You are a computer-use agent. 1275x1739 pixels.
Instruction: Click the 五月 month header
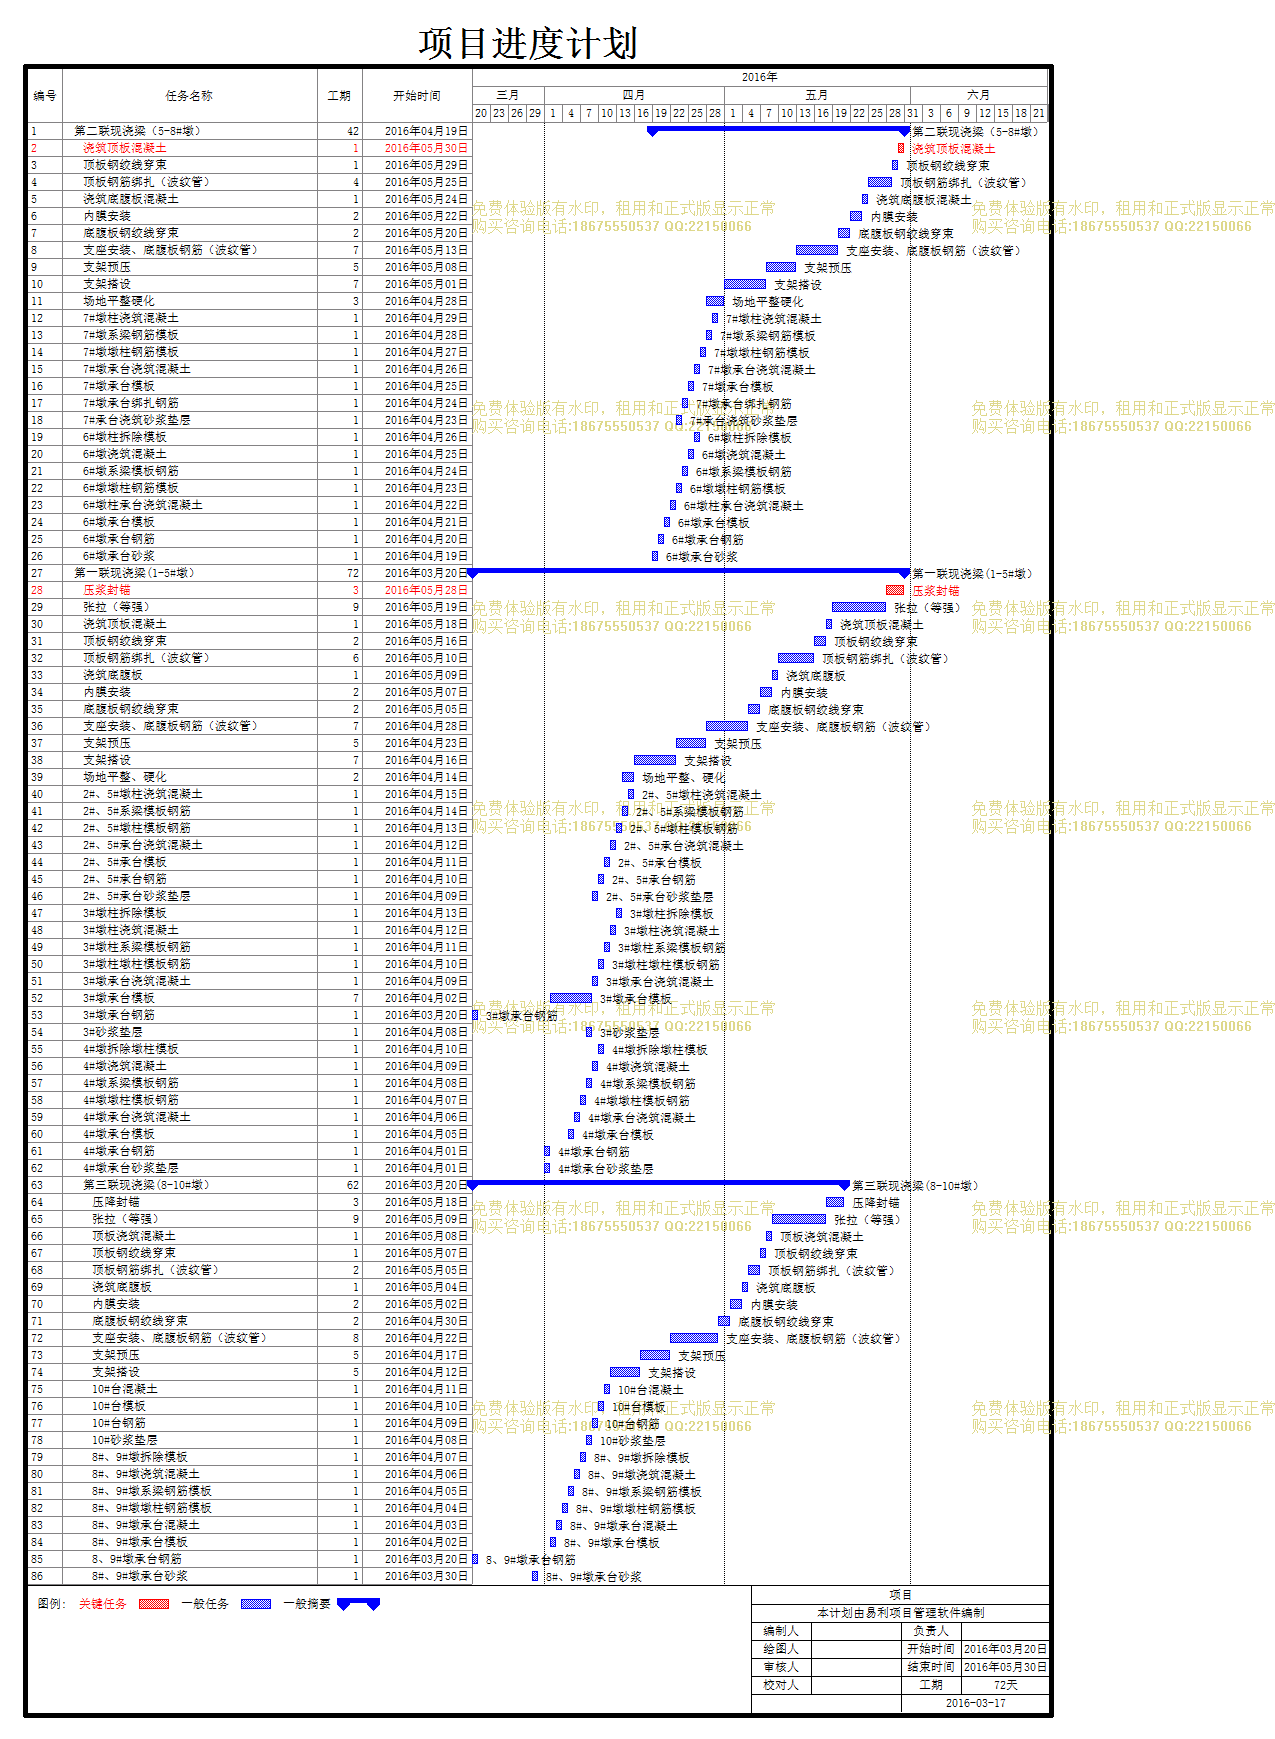click(817, 95)
